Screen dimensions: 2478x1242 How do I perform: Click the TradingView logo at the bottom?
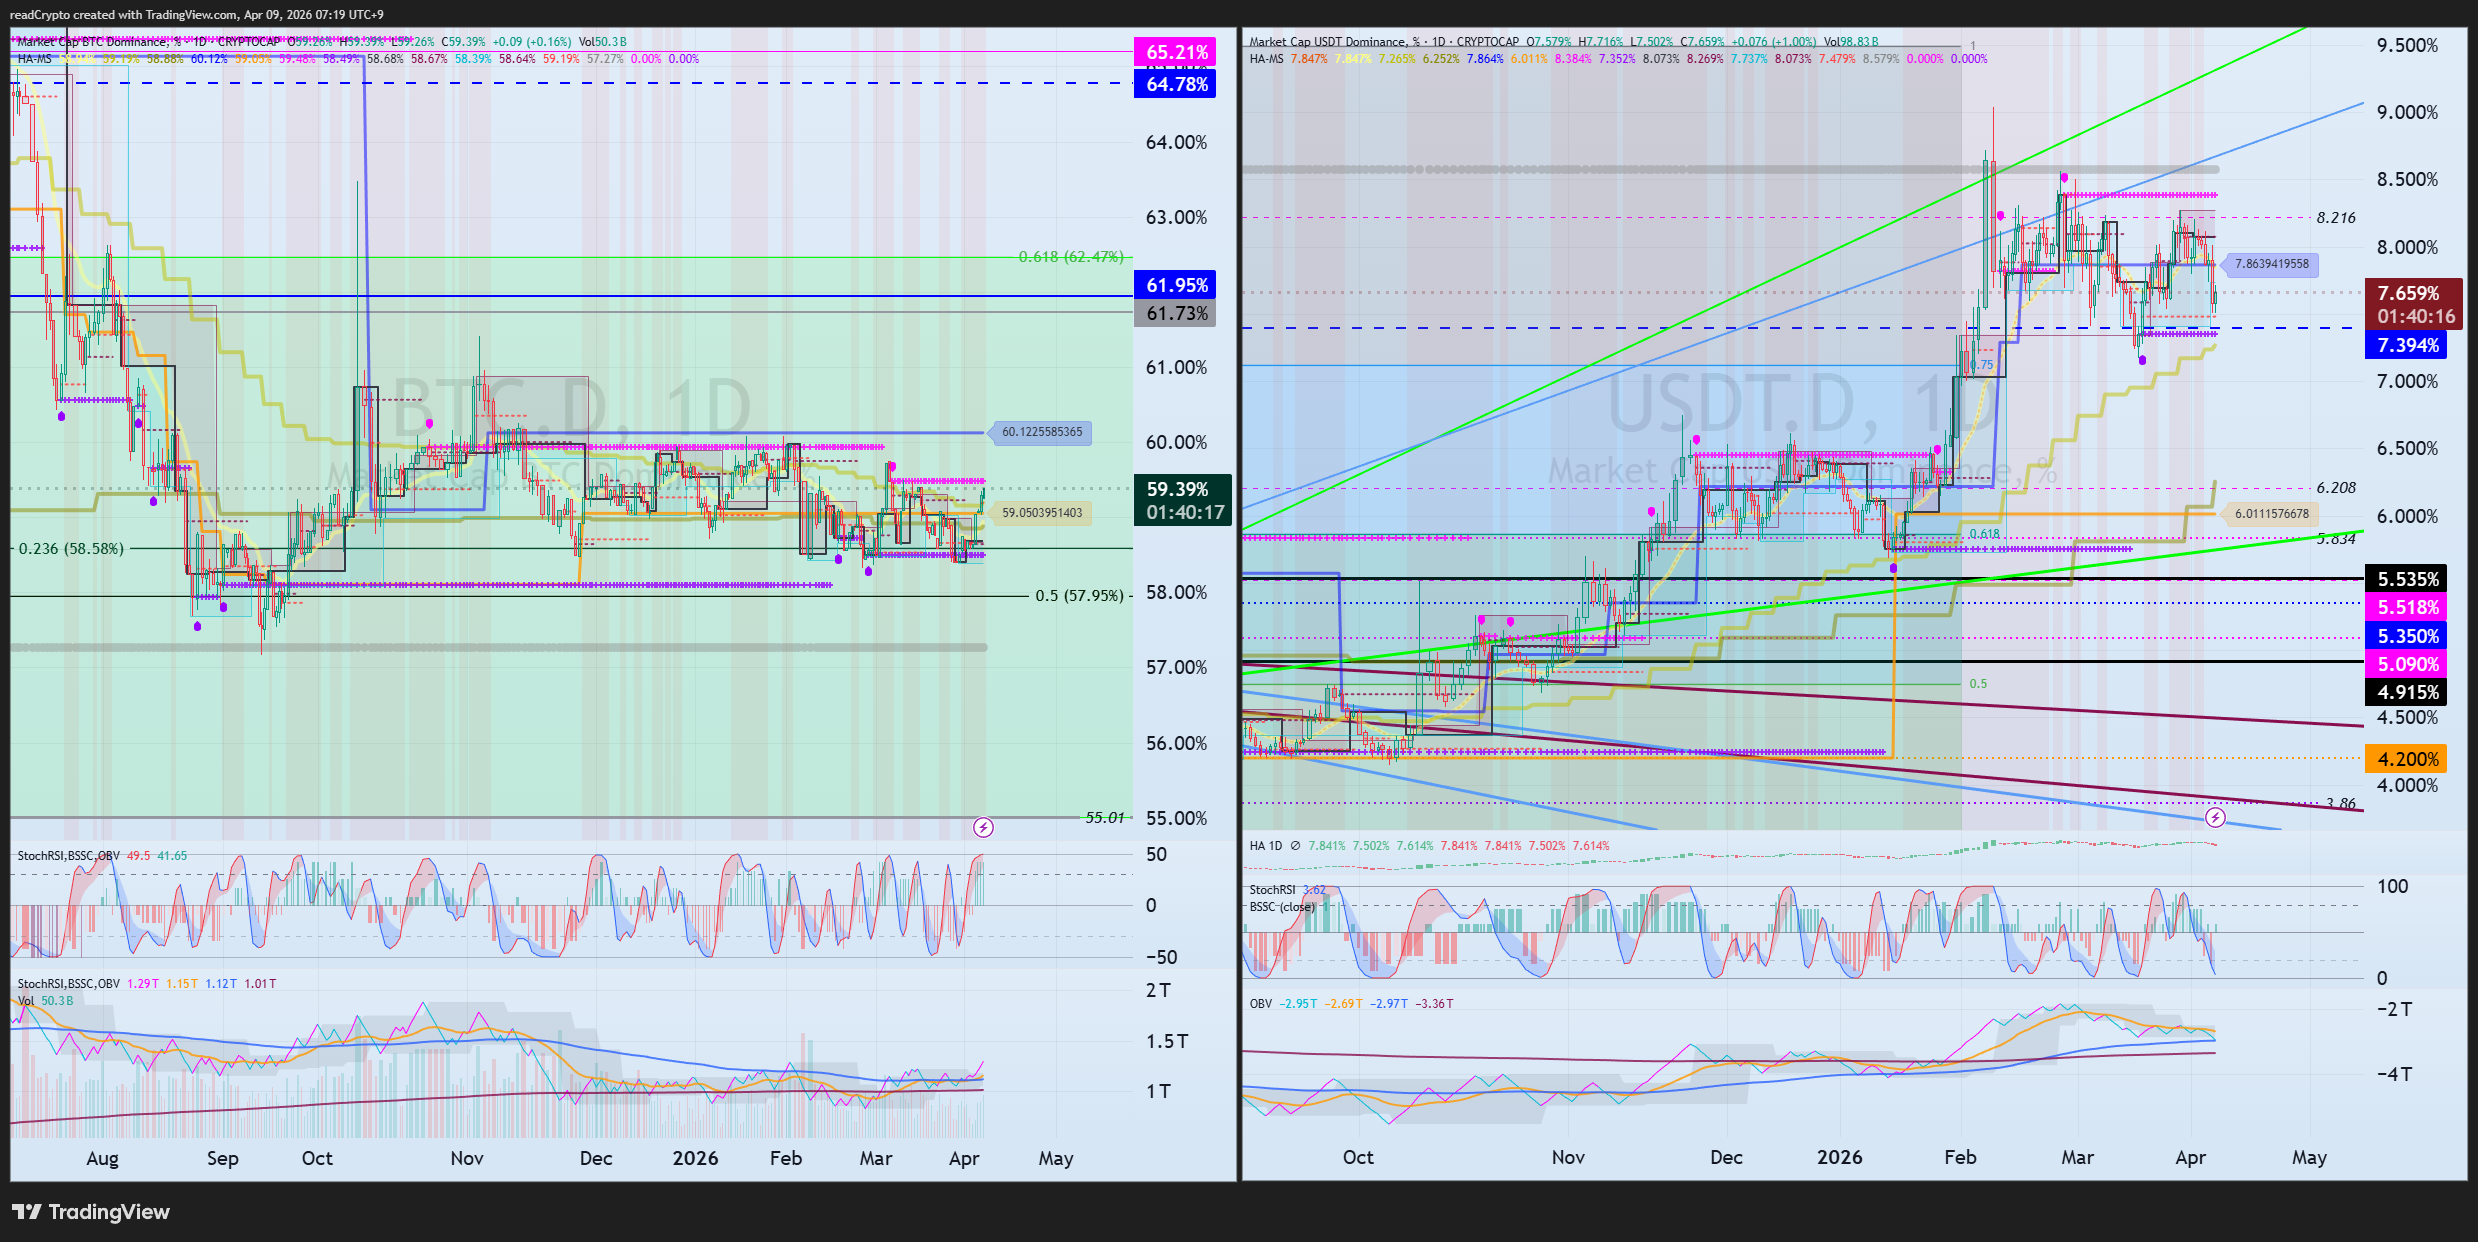91,1212
